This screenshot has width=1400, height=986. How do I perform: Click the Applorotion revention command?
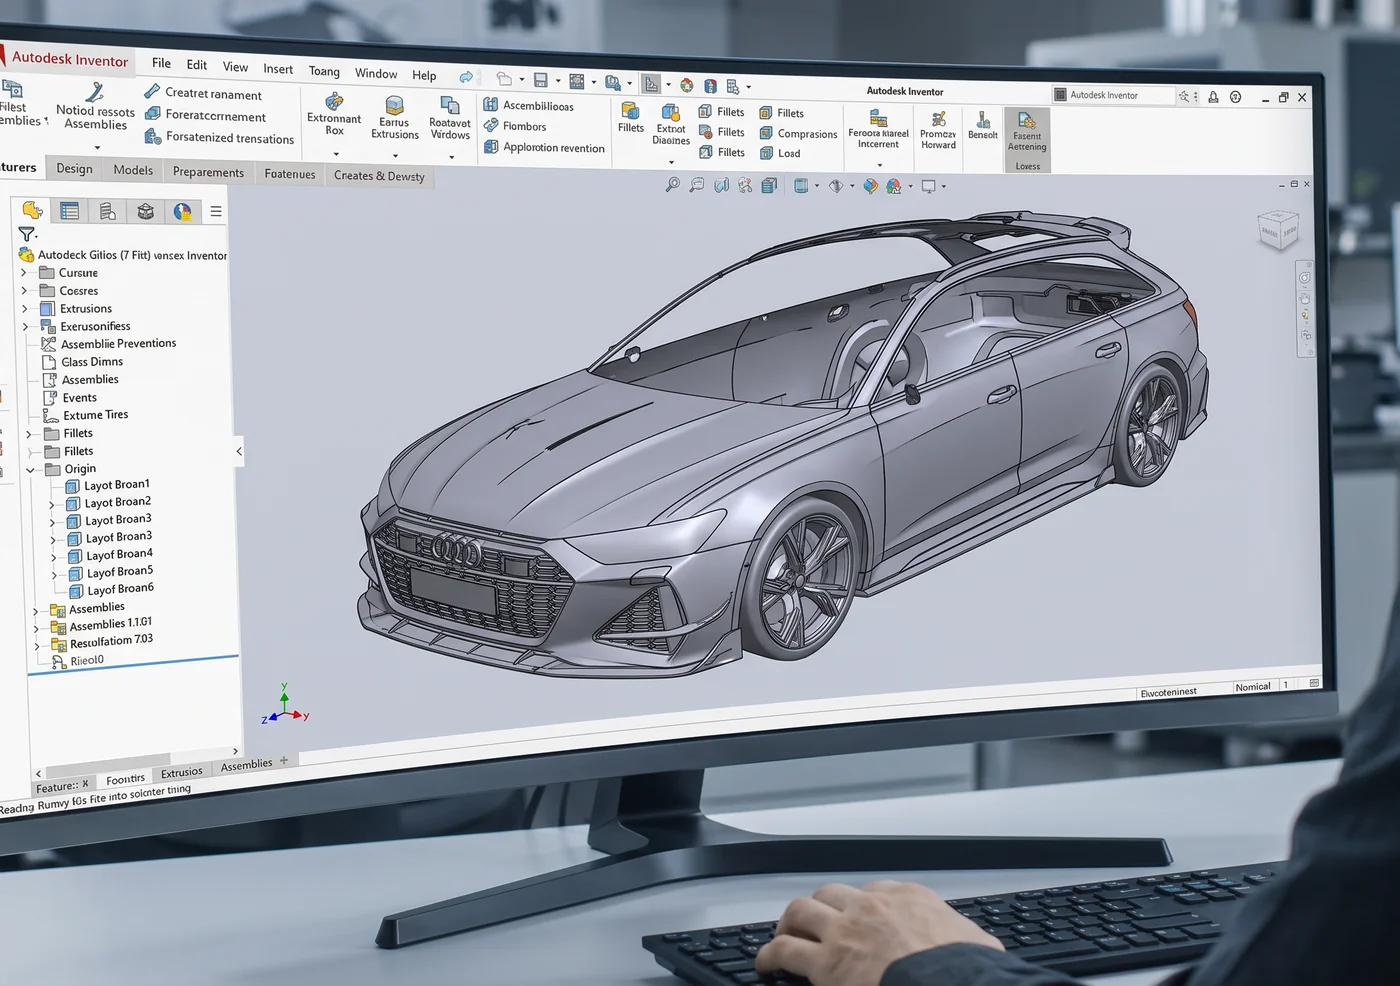(545, 147)
